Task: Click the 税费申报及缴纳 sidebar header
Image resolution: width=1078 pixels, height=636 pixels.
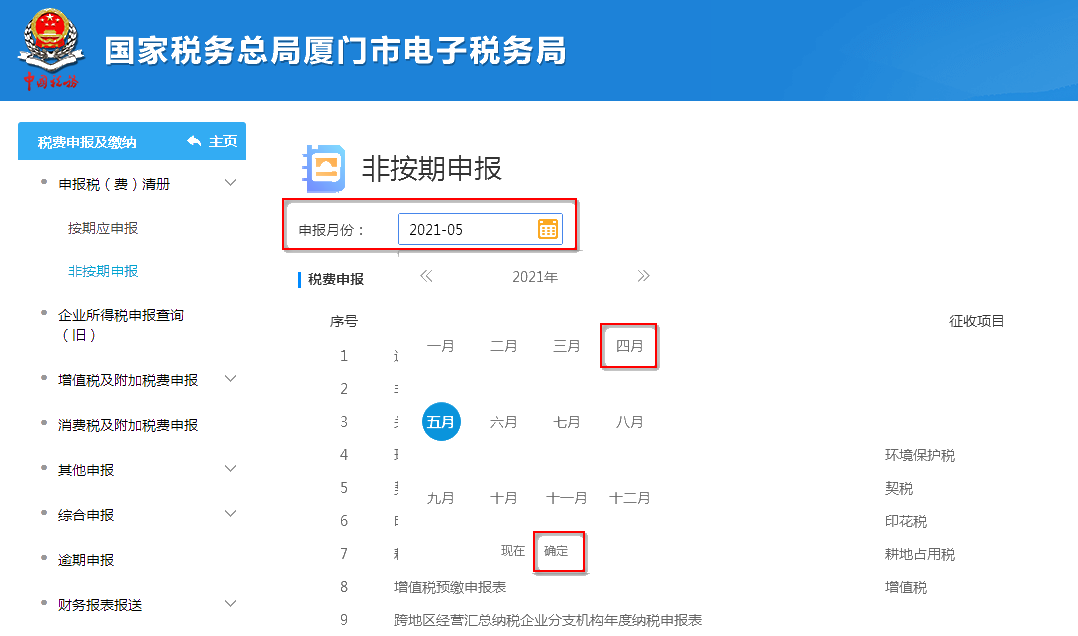Action: coord(87,142)
